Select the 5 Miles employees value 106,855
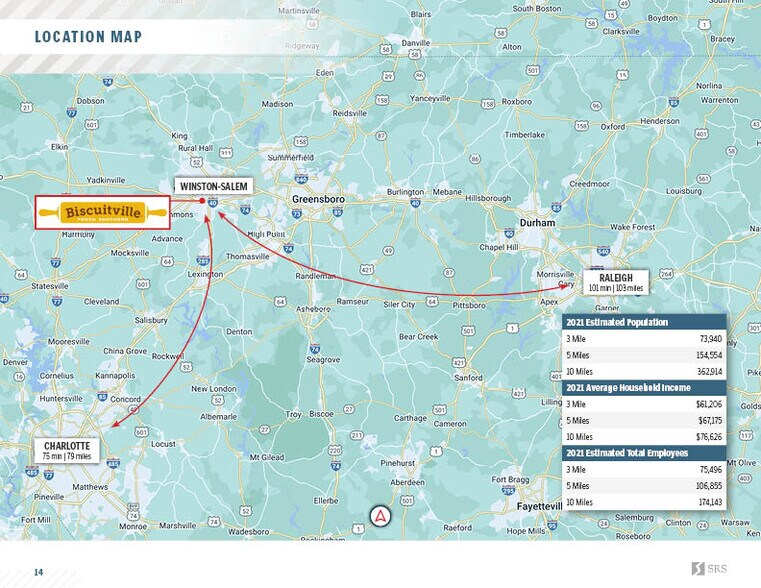 point(706,486)
